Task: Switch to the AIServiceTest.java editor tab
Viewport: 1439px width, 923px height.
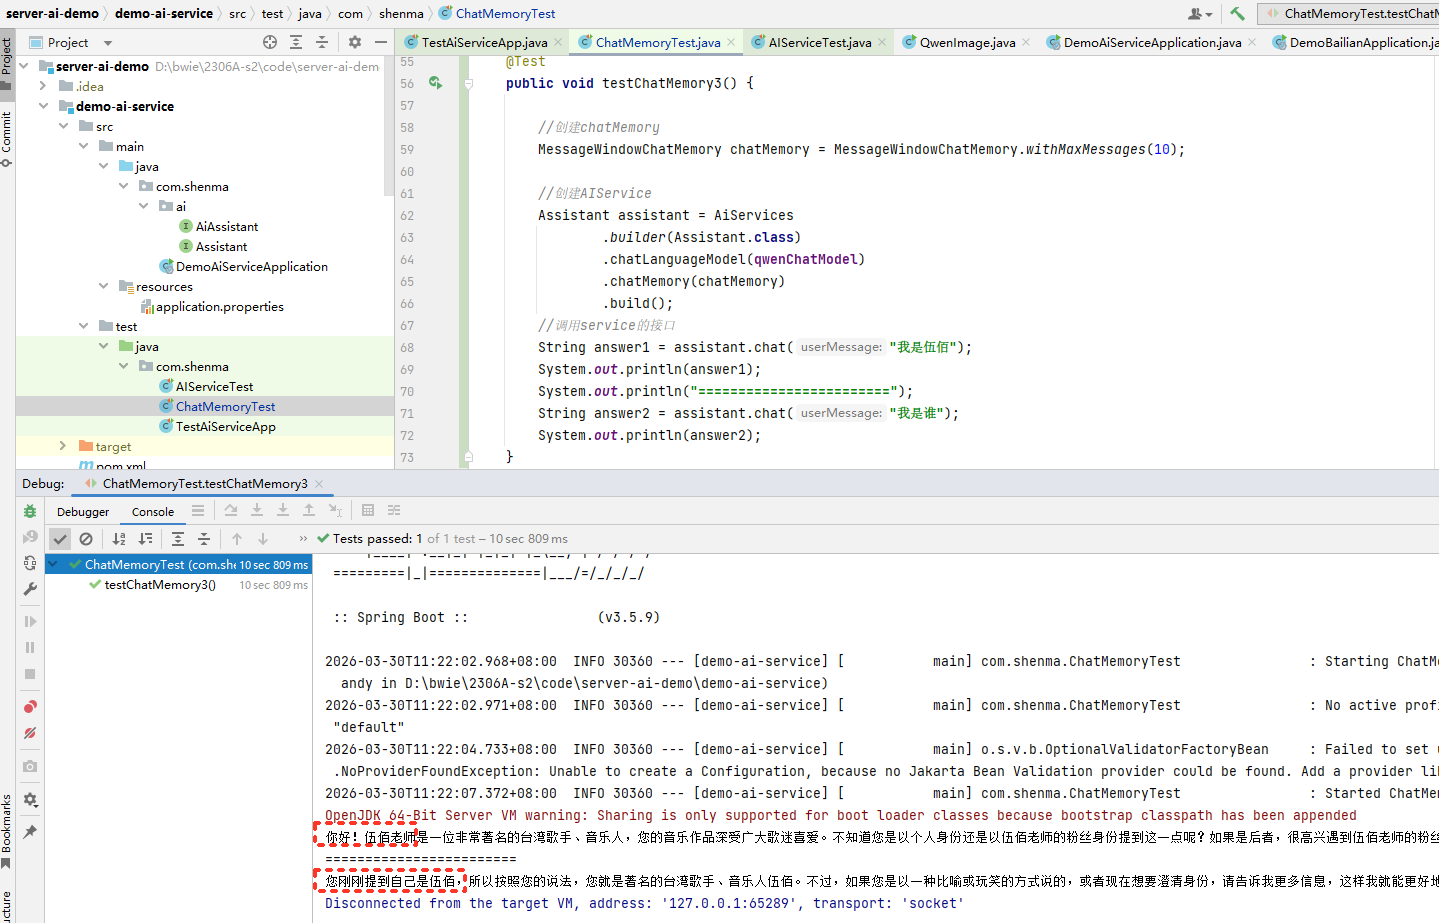Action: coord(819,42)
